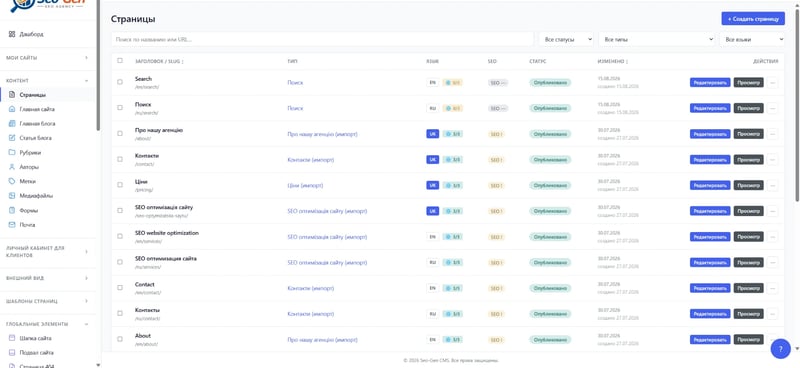Click the UK language badge of Ціни row
800x368 pixels.
[x=433, y=185]
